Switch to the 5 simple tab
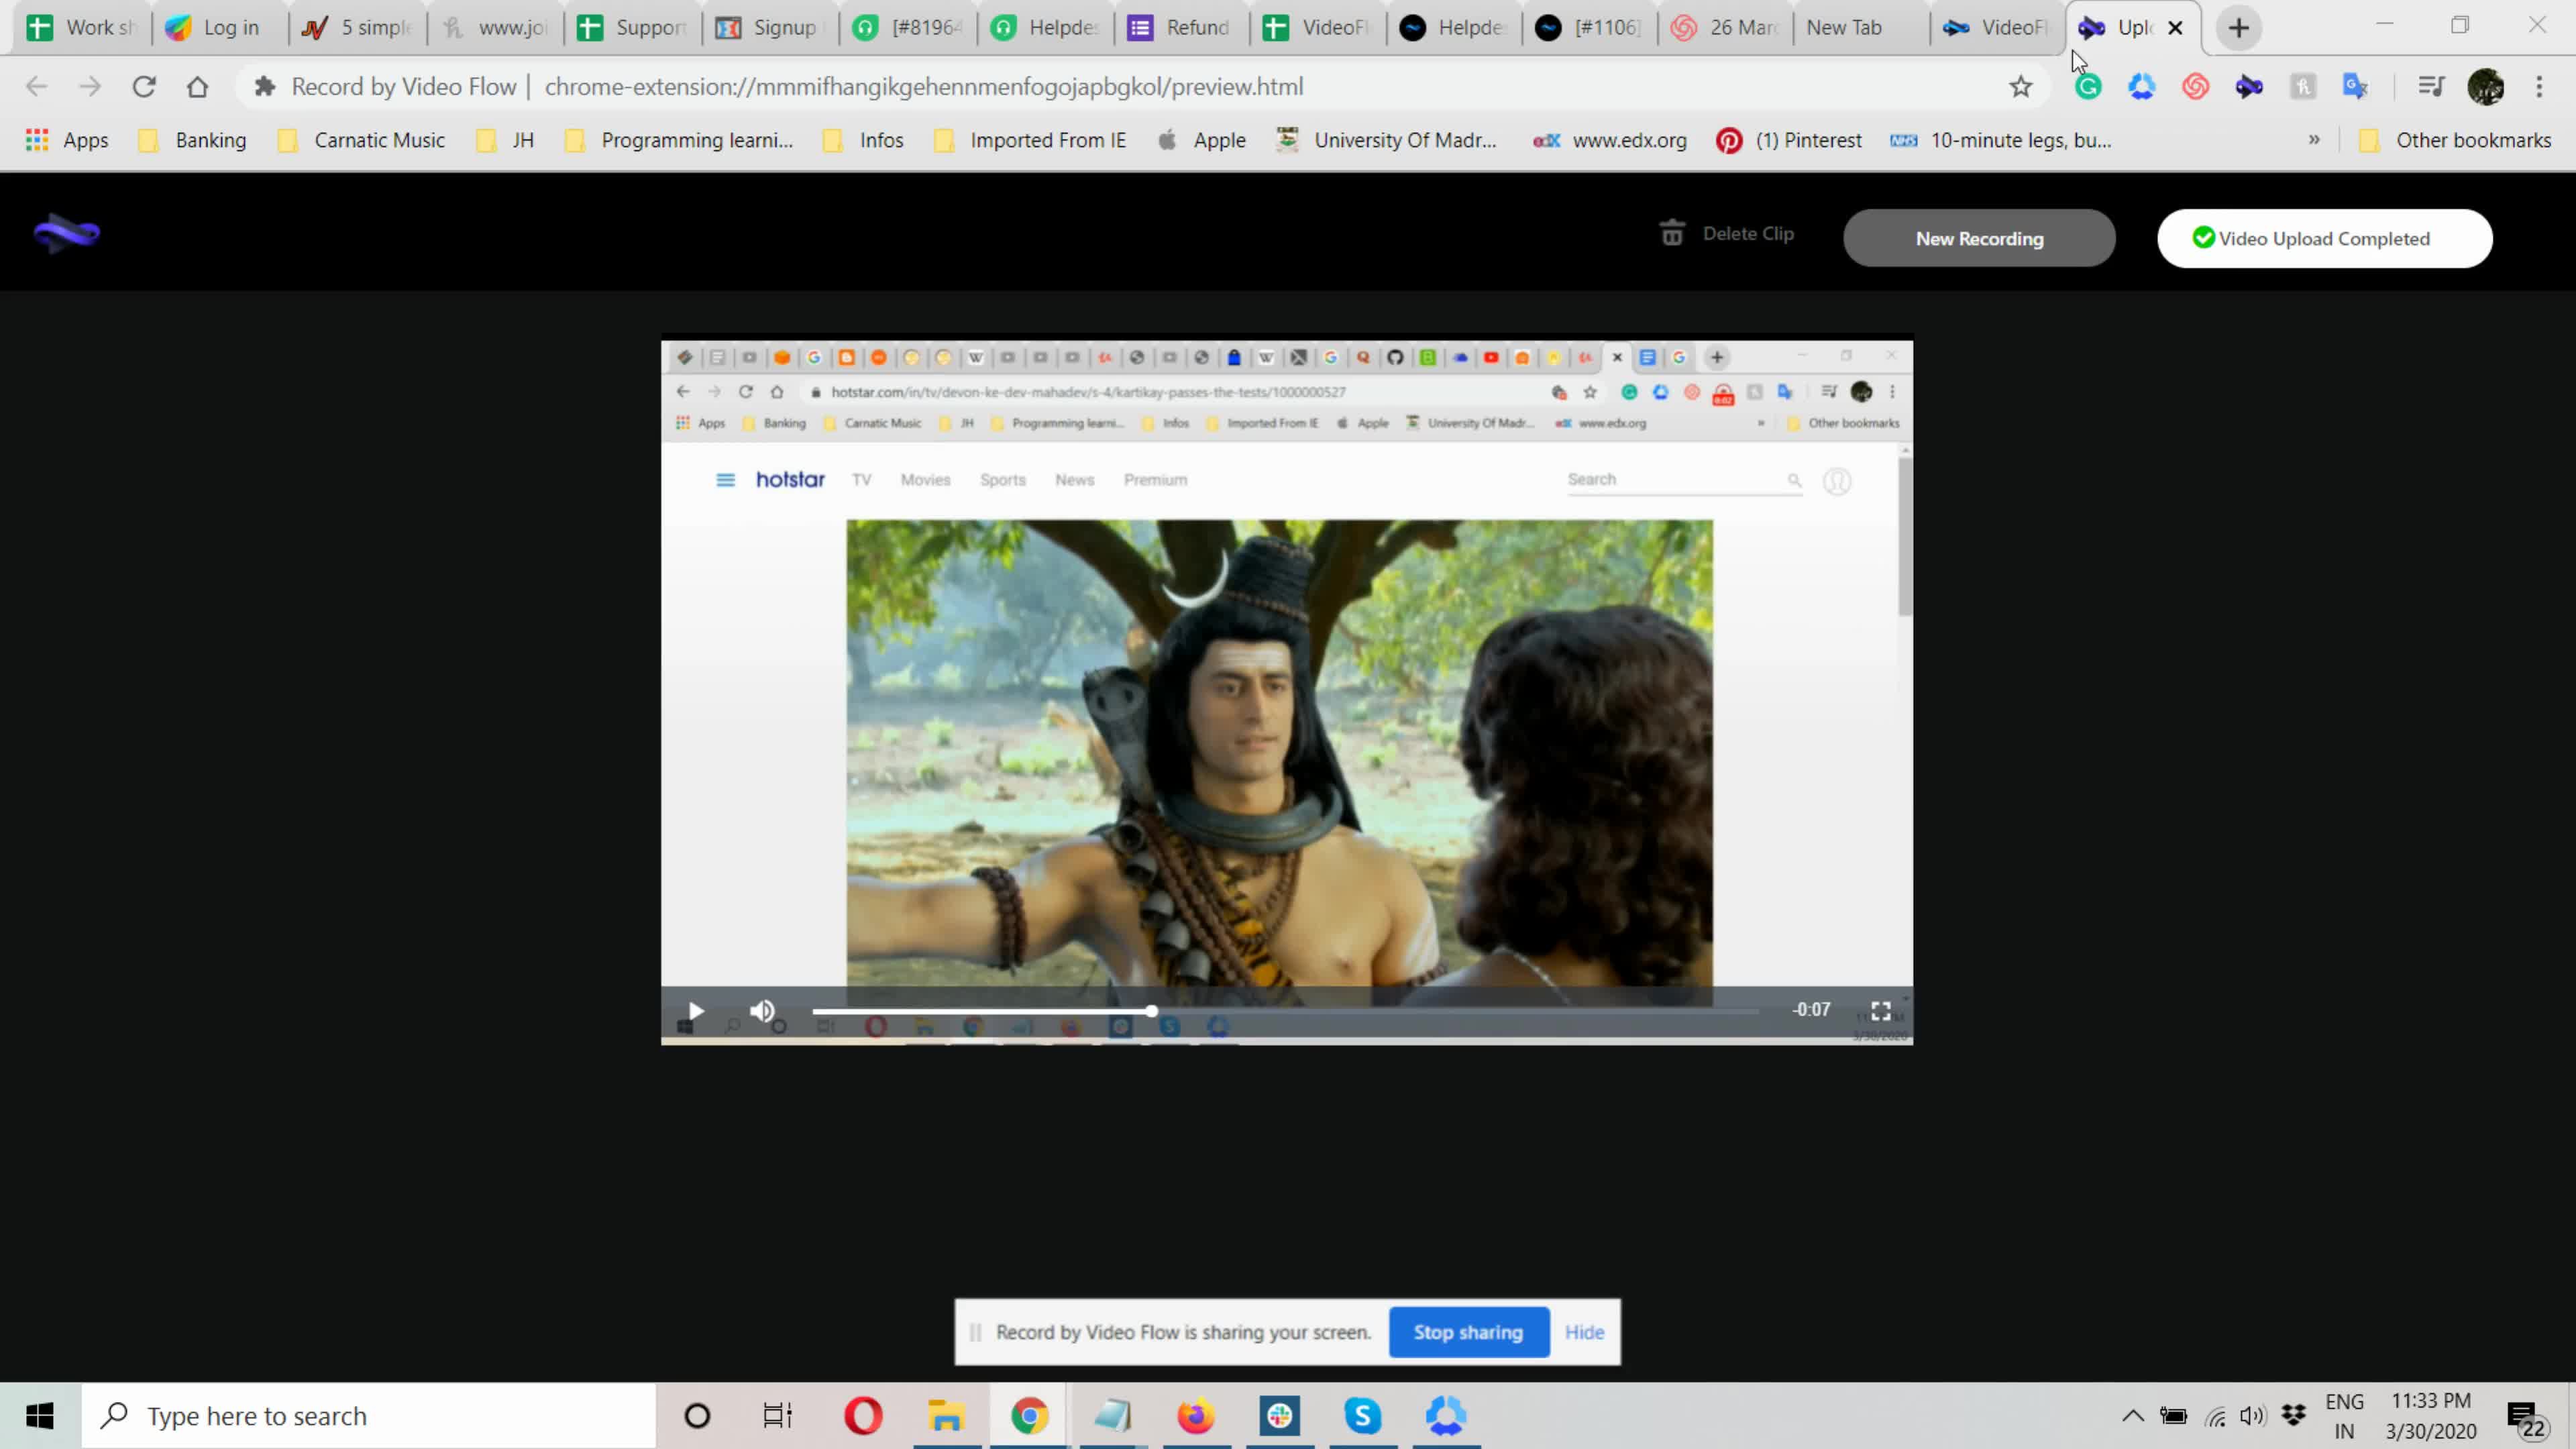Image resolution: width=2576 pixels, height=1449 pixels. click(357, 28)
